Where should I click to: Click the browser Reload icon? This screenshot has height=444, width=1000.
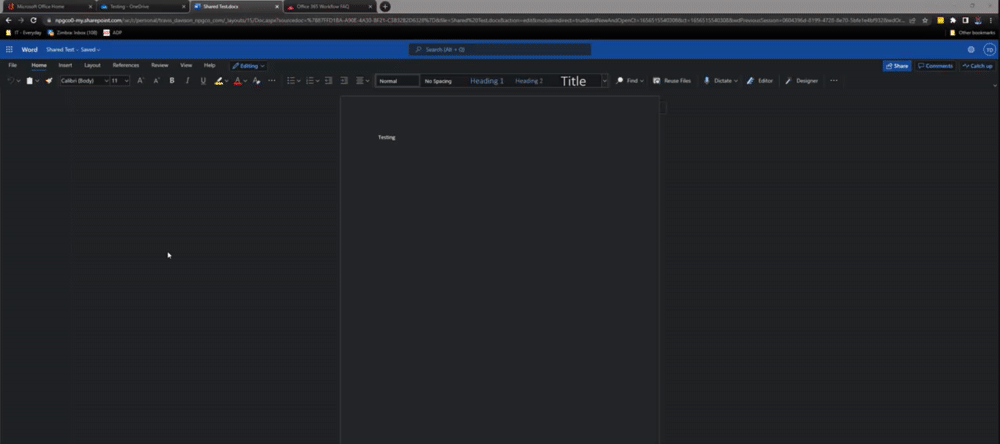33,20
